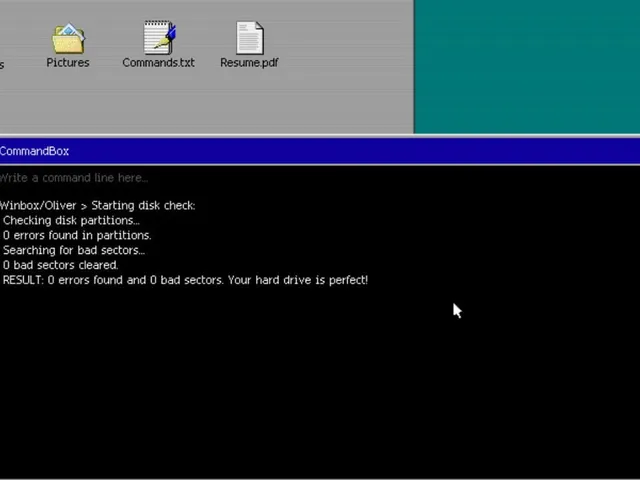Viewport: 640px width, 480px height.
Task: Click the "Searching for bad sectors..." line
Action: 74,250
